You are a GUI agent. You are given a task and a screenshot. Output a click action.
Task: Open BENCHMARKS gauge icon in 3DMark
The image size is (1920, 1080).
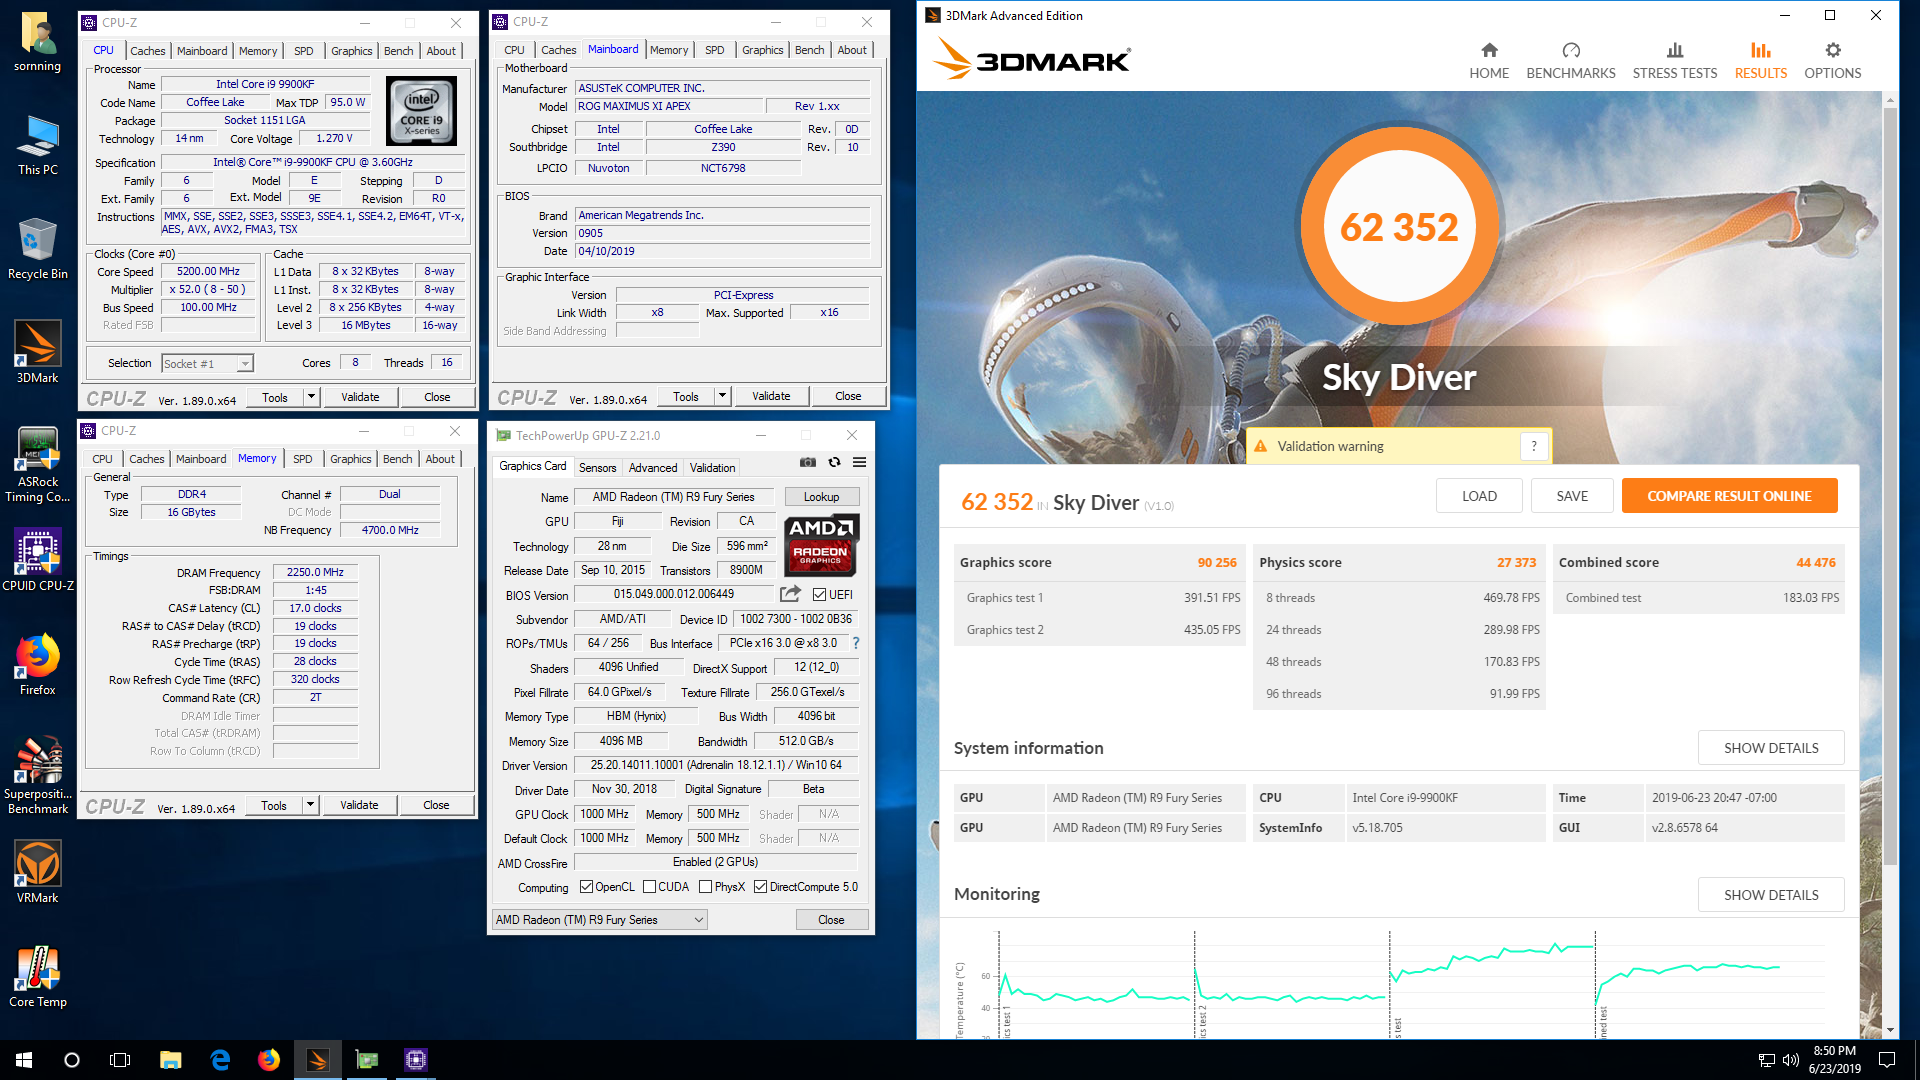pos(1570,50)
